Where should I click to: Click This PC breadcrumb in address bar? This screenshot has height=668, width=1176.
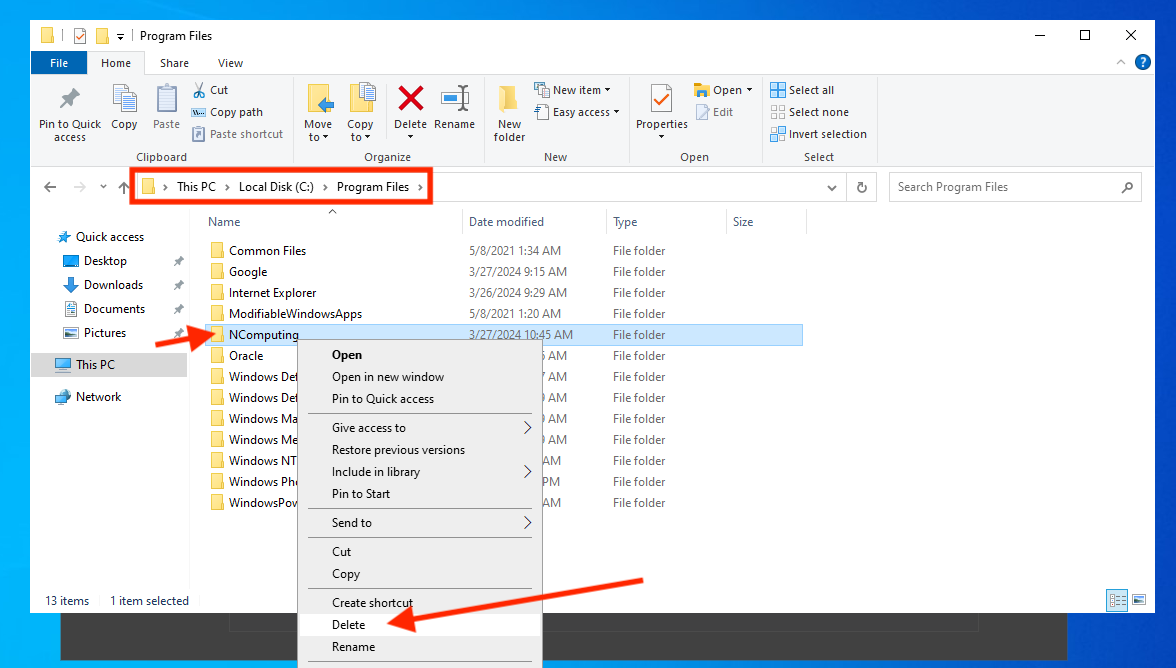pyautogui.click(x=196, y=187)
